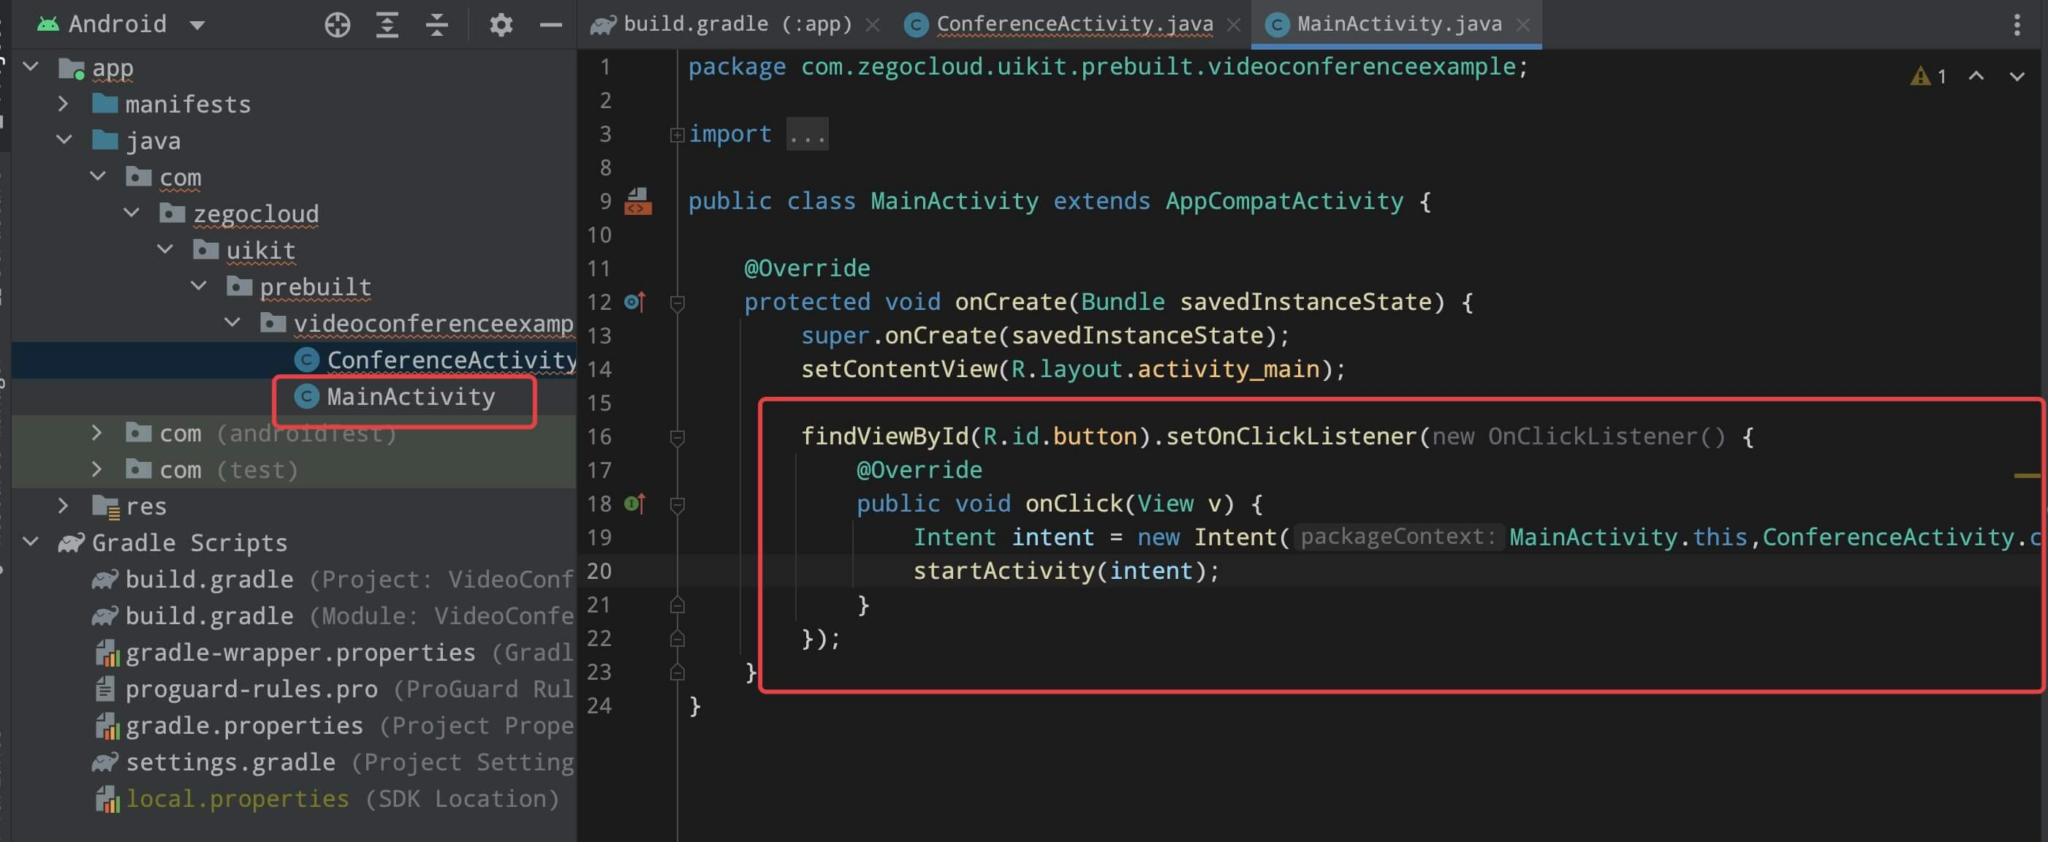Expand the manifests folder

click(63, 104)
